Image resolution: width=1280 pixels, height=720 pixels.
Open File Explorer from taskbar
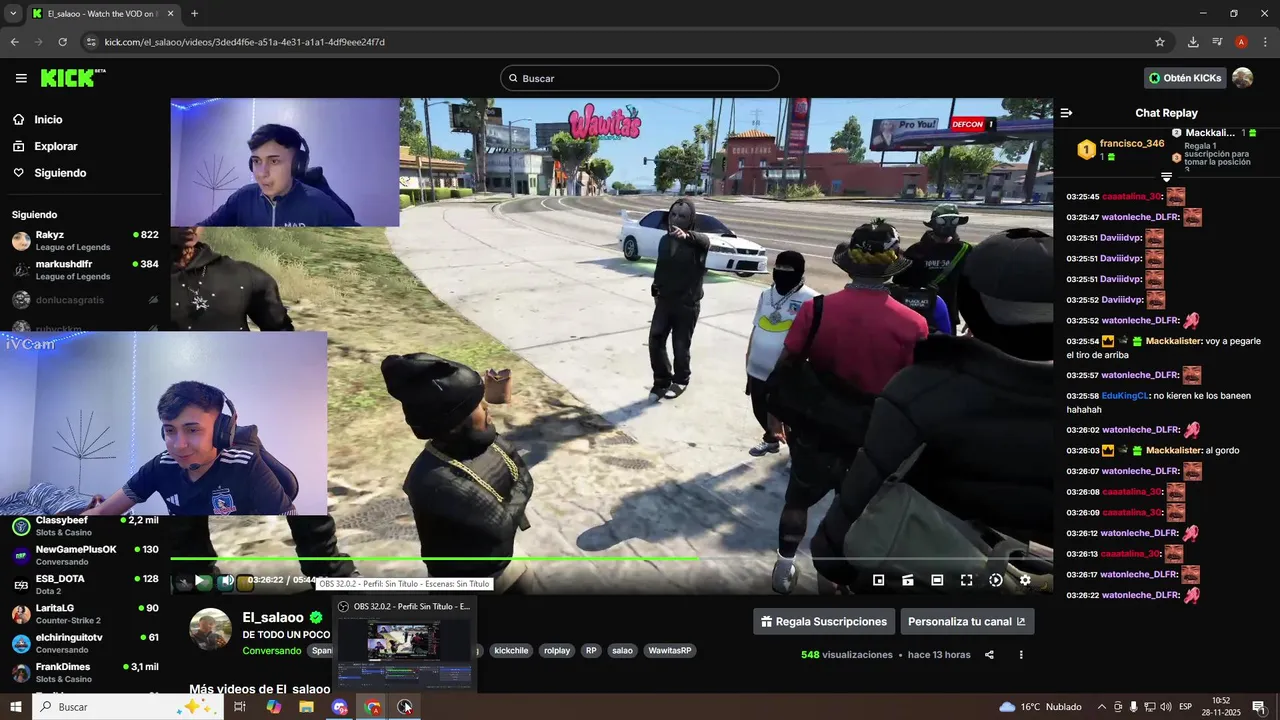click(306, 707)
